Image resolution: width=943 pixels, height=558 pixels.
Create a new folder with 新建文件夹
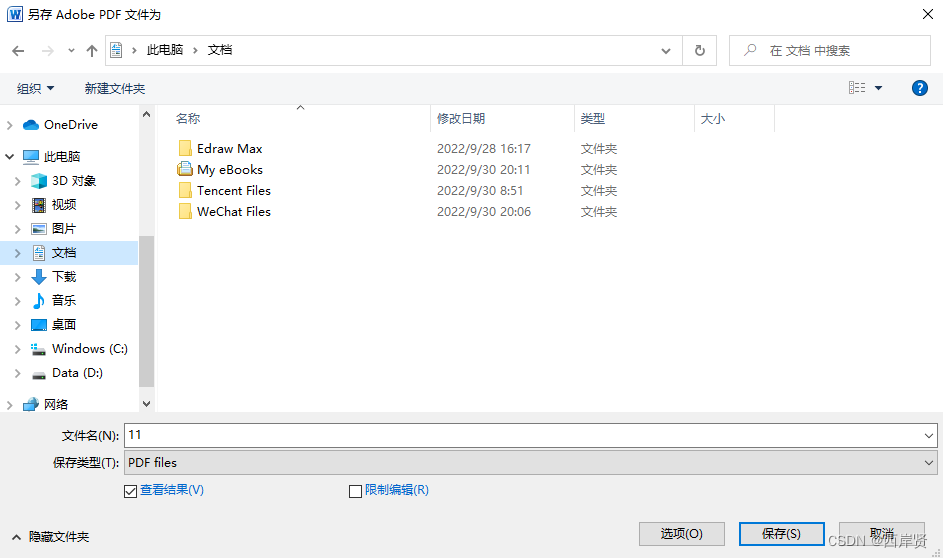tap(115, 88)
